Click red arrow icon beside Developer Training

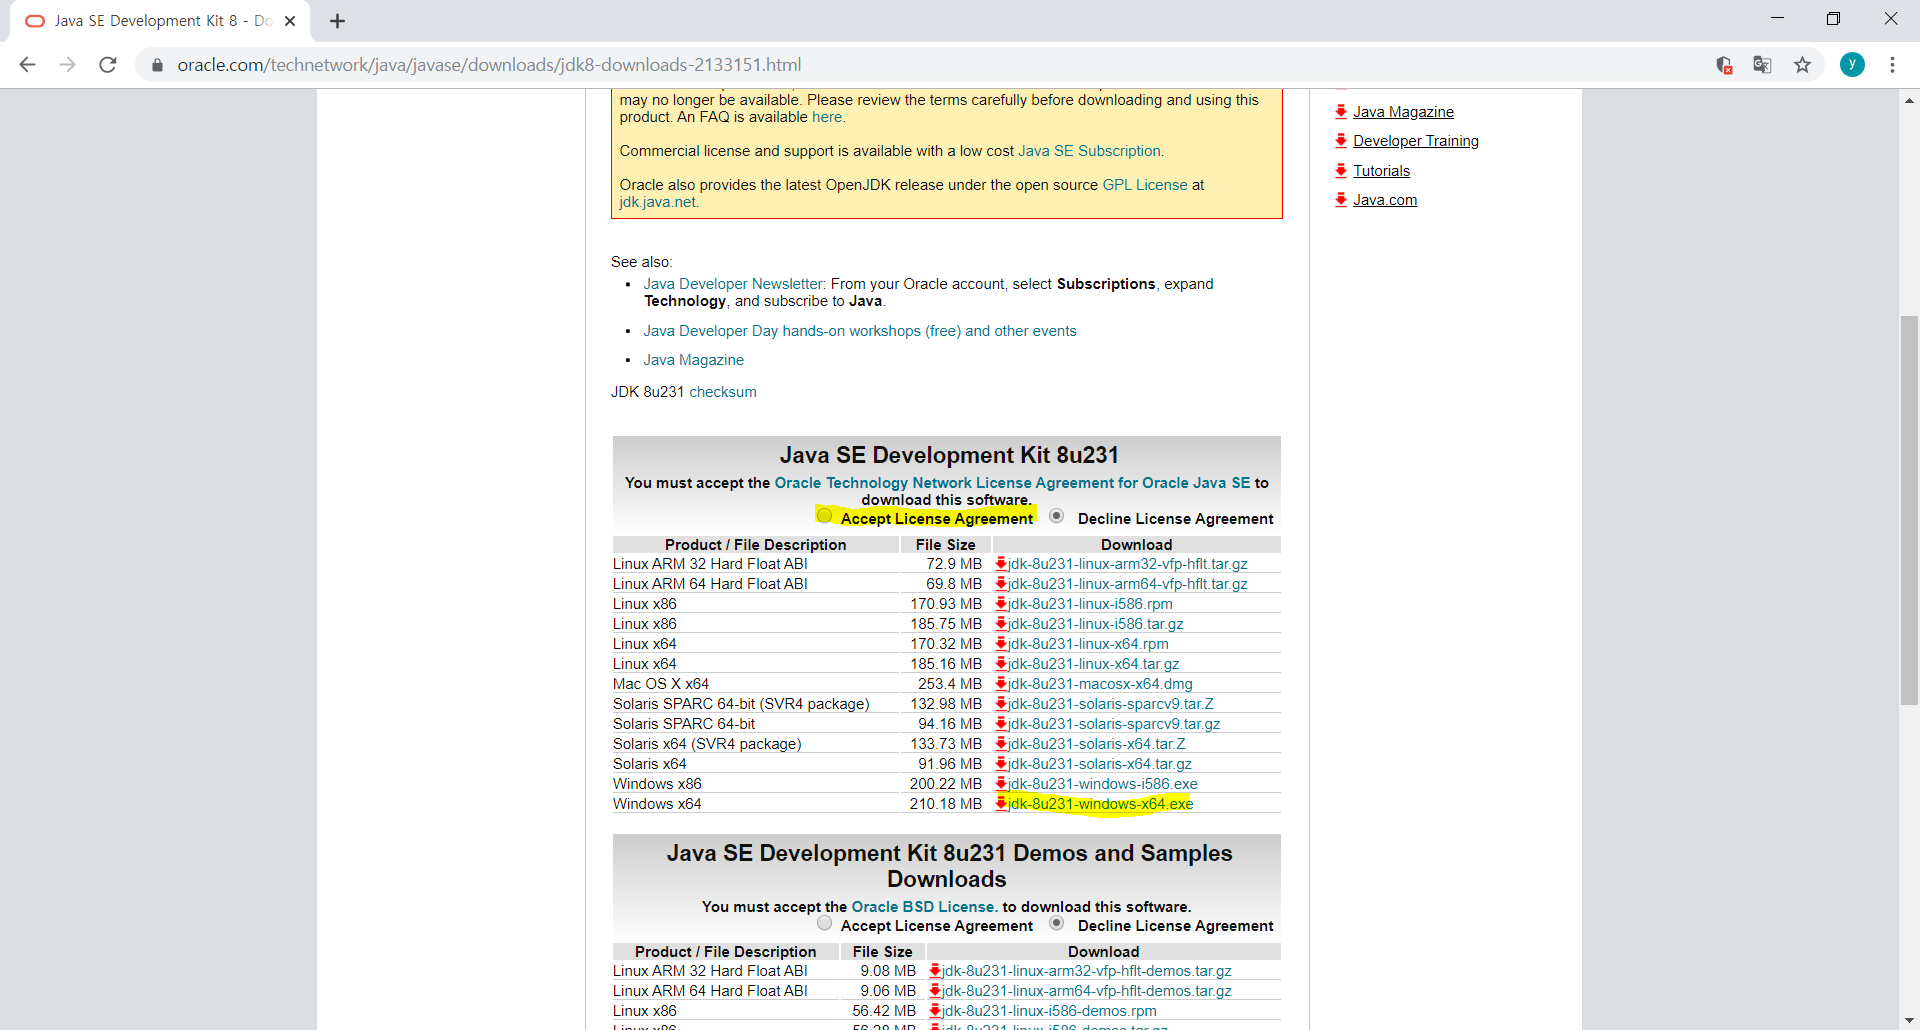[x=1341, y=141]
